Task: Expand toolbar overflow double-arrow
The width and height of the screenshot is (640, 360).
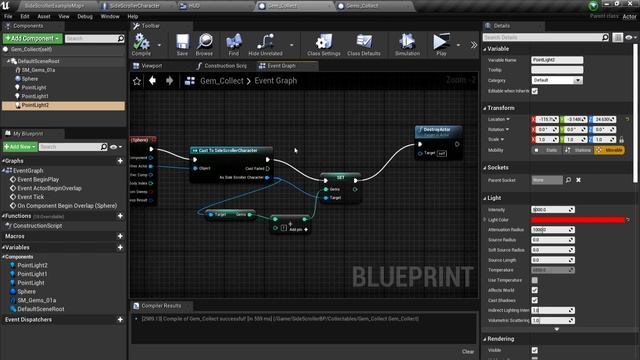Action: [473, 45]
